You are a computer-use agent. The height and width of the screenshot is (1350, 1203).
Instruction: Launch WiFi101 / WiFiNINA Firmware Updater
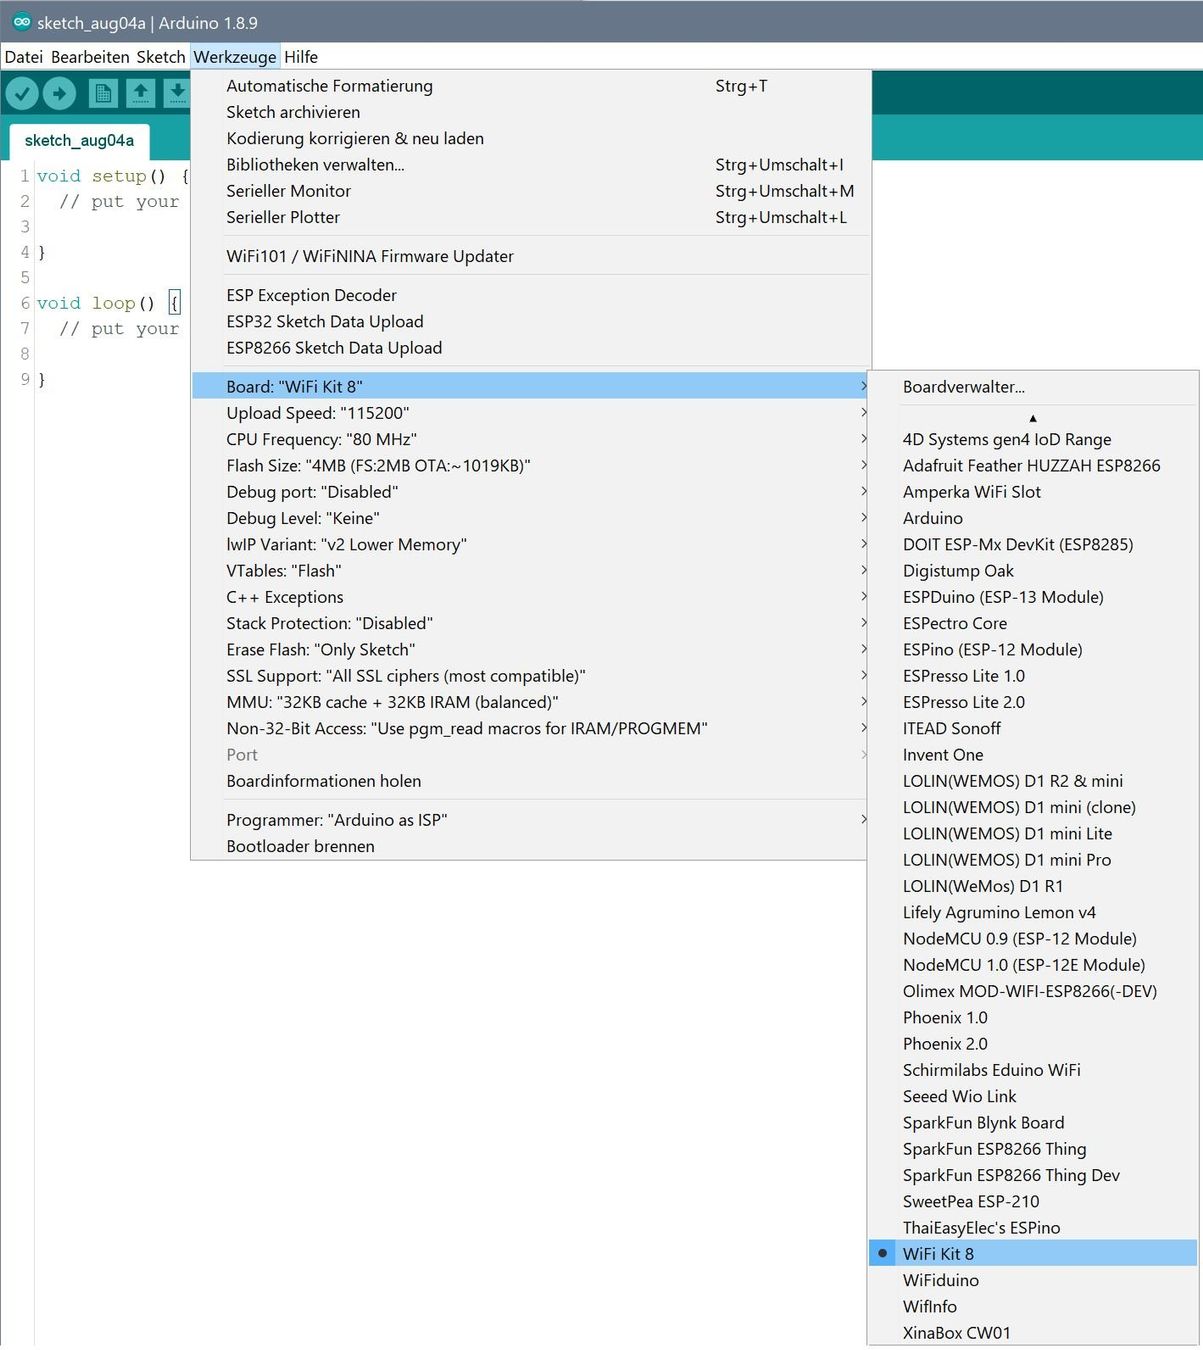click(x=529, y=256)
